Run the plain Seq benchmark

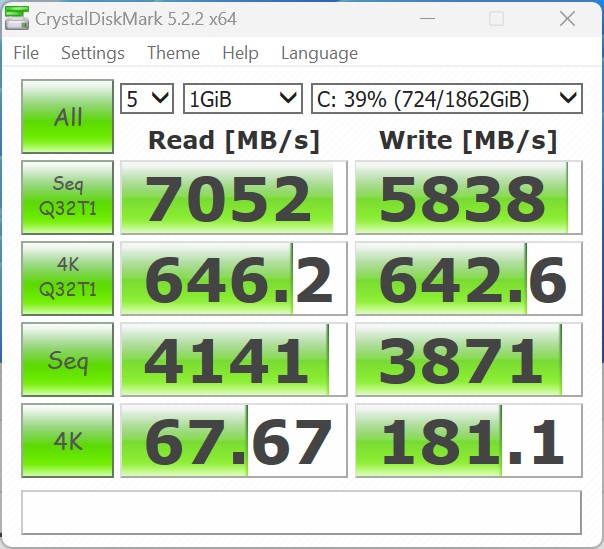tap(67, 359)
